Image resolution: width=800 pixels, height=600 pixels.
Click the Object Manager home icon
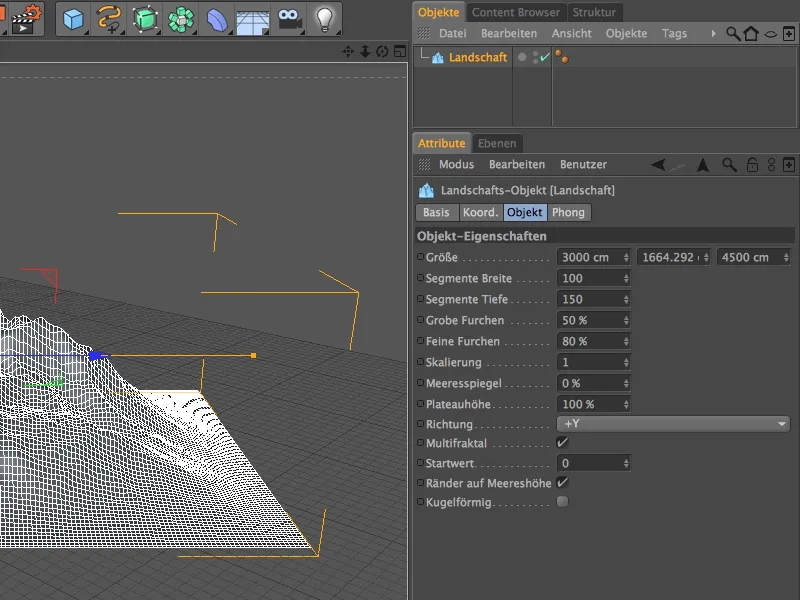[x=751, y=34]
